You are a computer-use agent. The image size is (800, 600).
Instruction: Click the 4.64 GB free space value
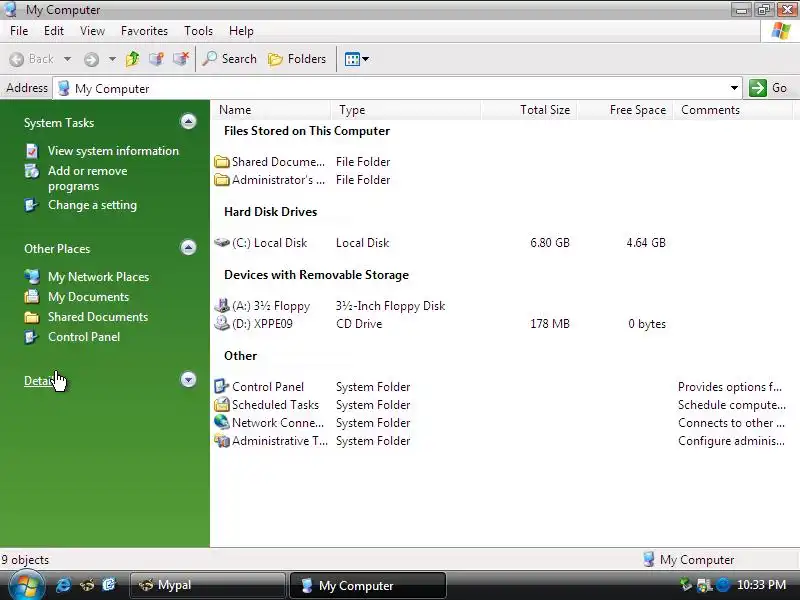point(646,243)
